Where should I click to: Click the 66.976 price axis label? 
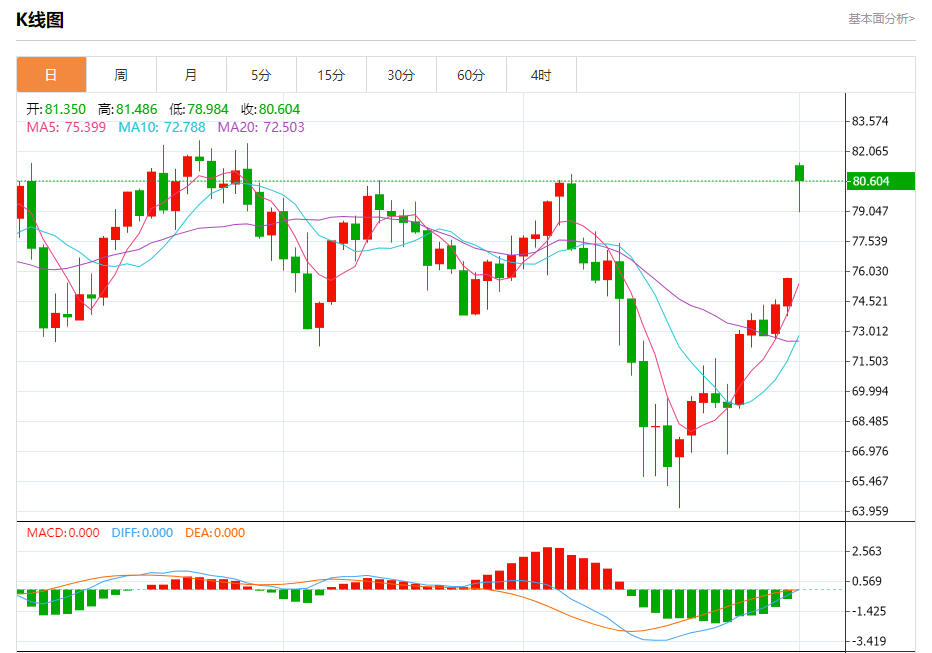pos(870,451)
